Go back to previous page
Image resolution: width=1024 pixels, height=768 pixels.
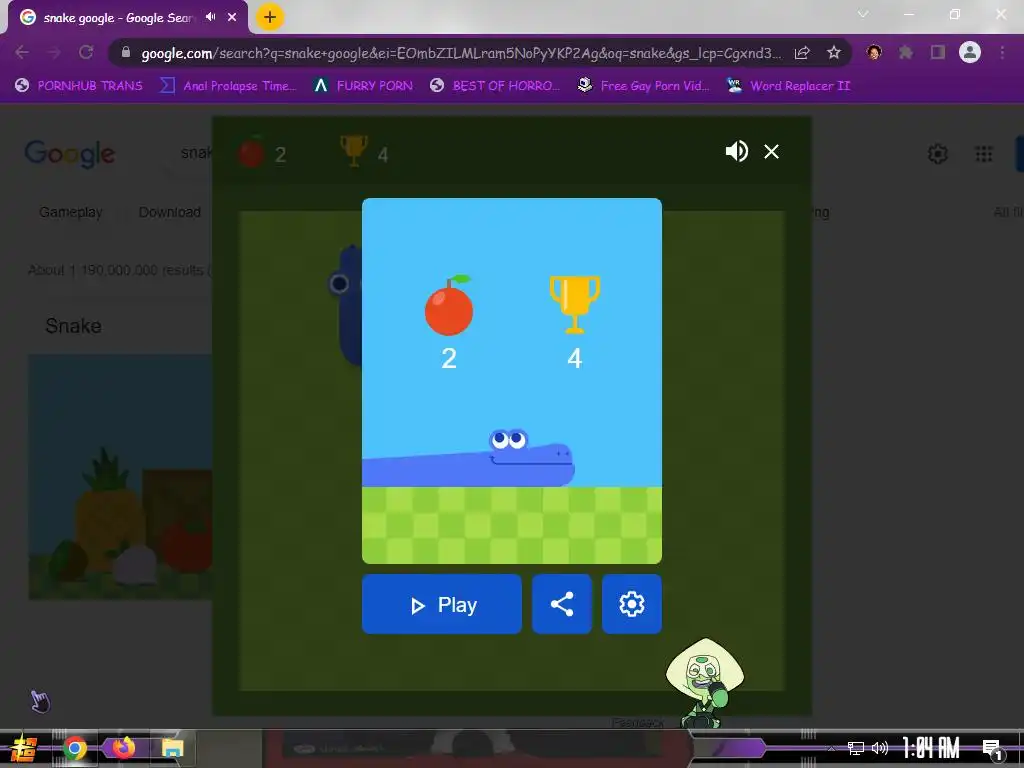[x=22, y=52]
